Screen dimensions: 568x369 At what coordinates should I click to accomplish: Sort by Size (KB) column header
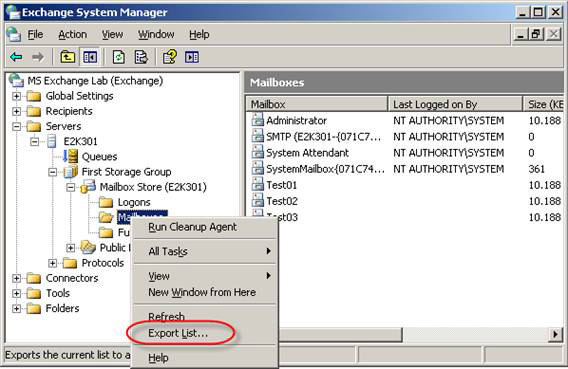[x=544, y=104]
